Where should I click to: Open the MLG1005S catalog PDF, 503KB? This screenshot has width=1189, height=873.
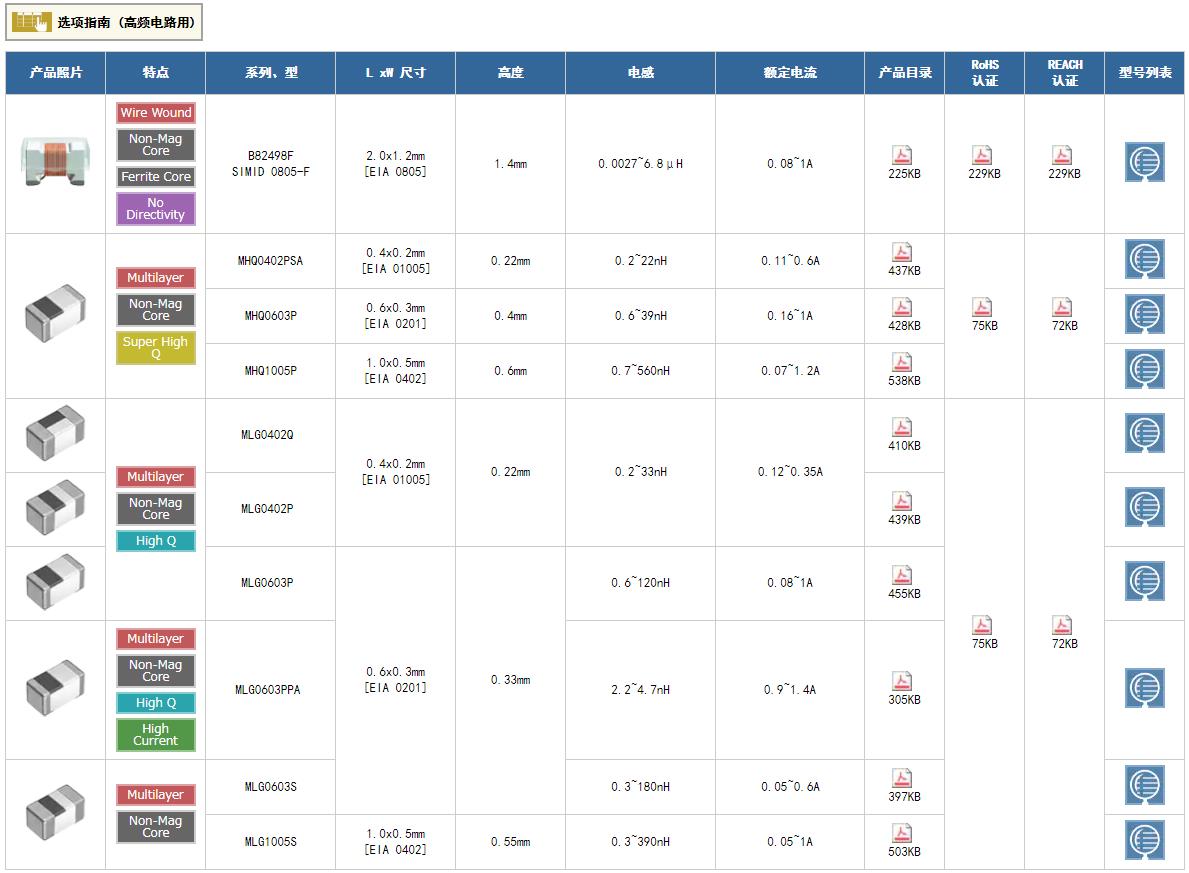tap(903, 834)
